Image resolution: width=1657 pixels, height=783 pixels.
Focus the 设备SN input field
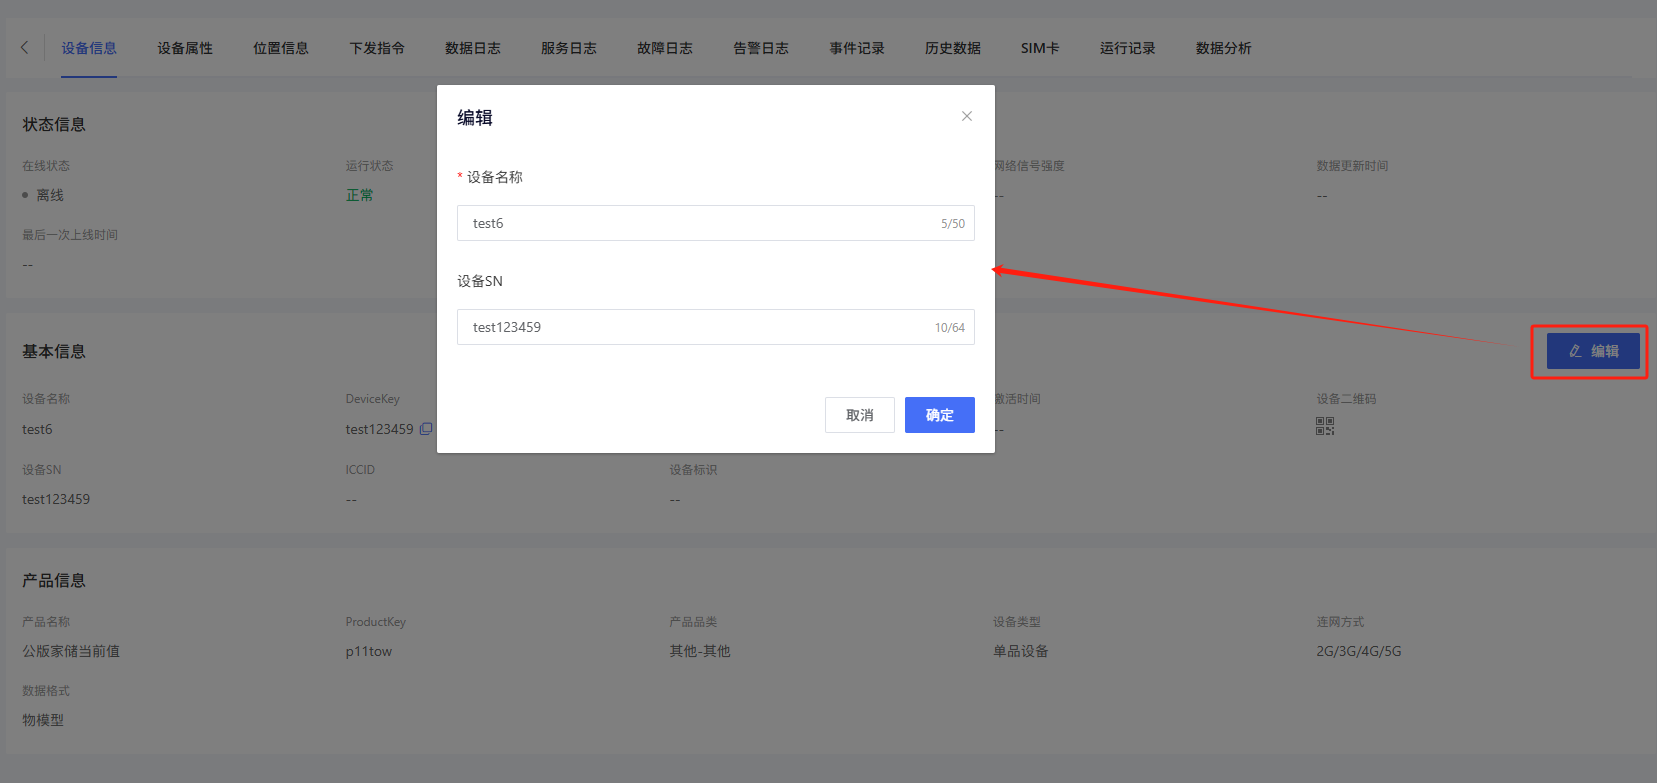[700, 327]
